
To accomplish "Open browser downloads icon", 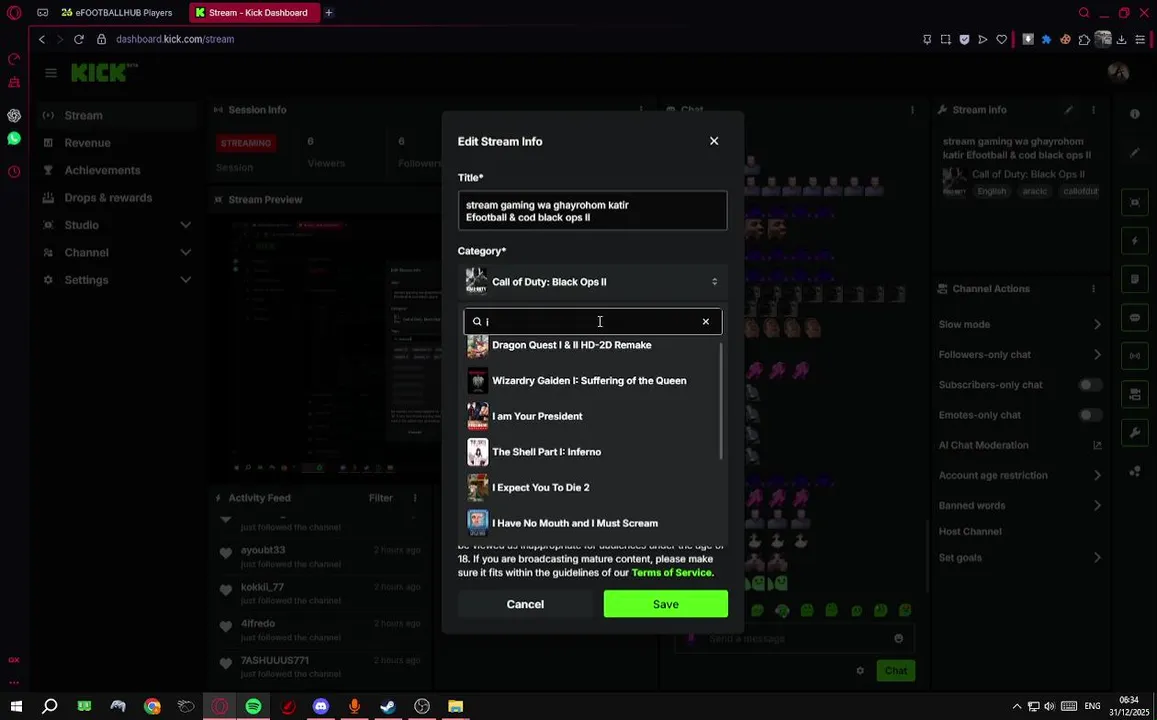I will coord(1122,39).
